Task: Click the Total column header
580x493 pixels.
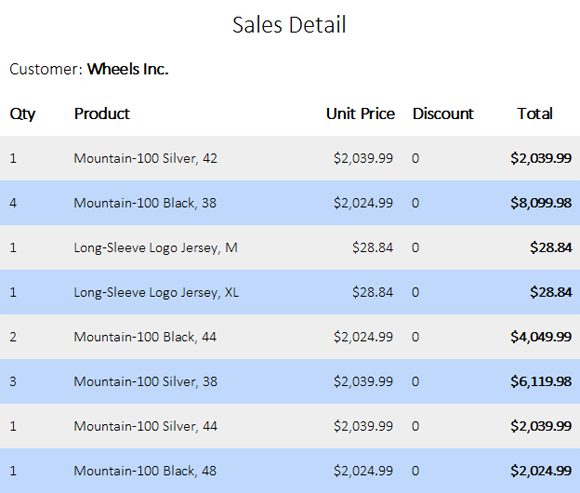Action: pos(535,114)
